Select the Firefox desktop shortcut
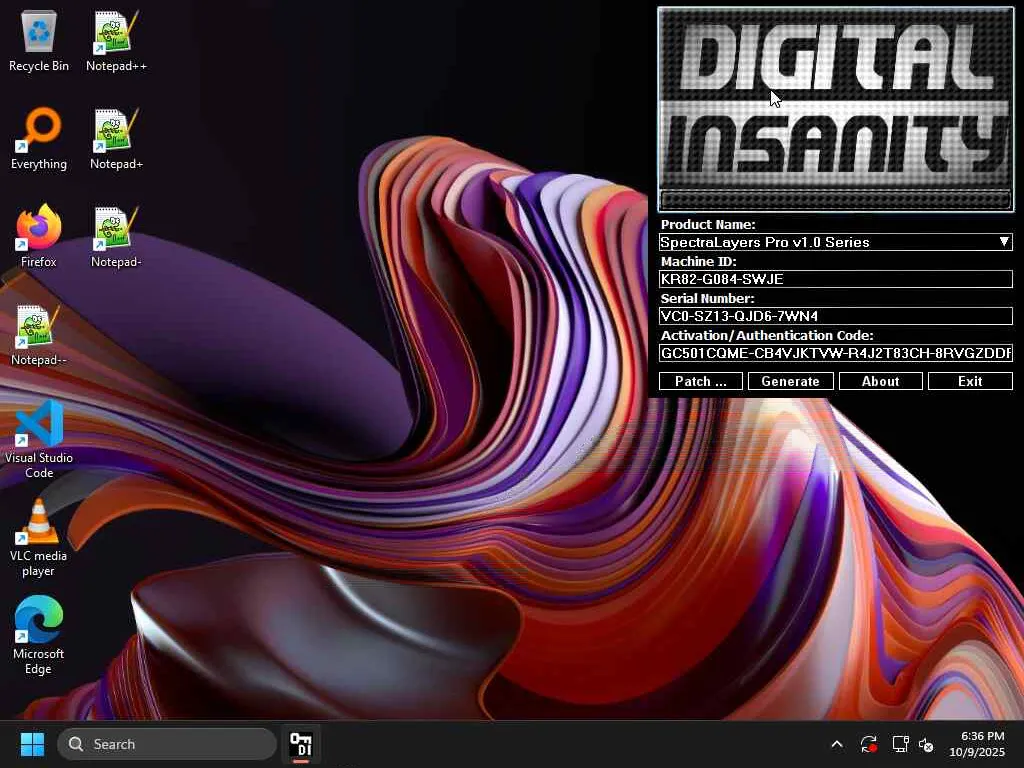The image size is (1024, 768). 39,236
